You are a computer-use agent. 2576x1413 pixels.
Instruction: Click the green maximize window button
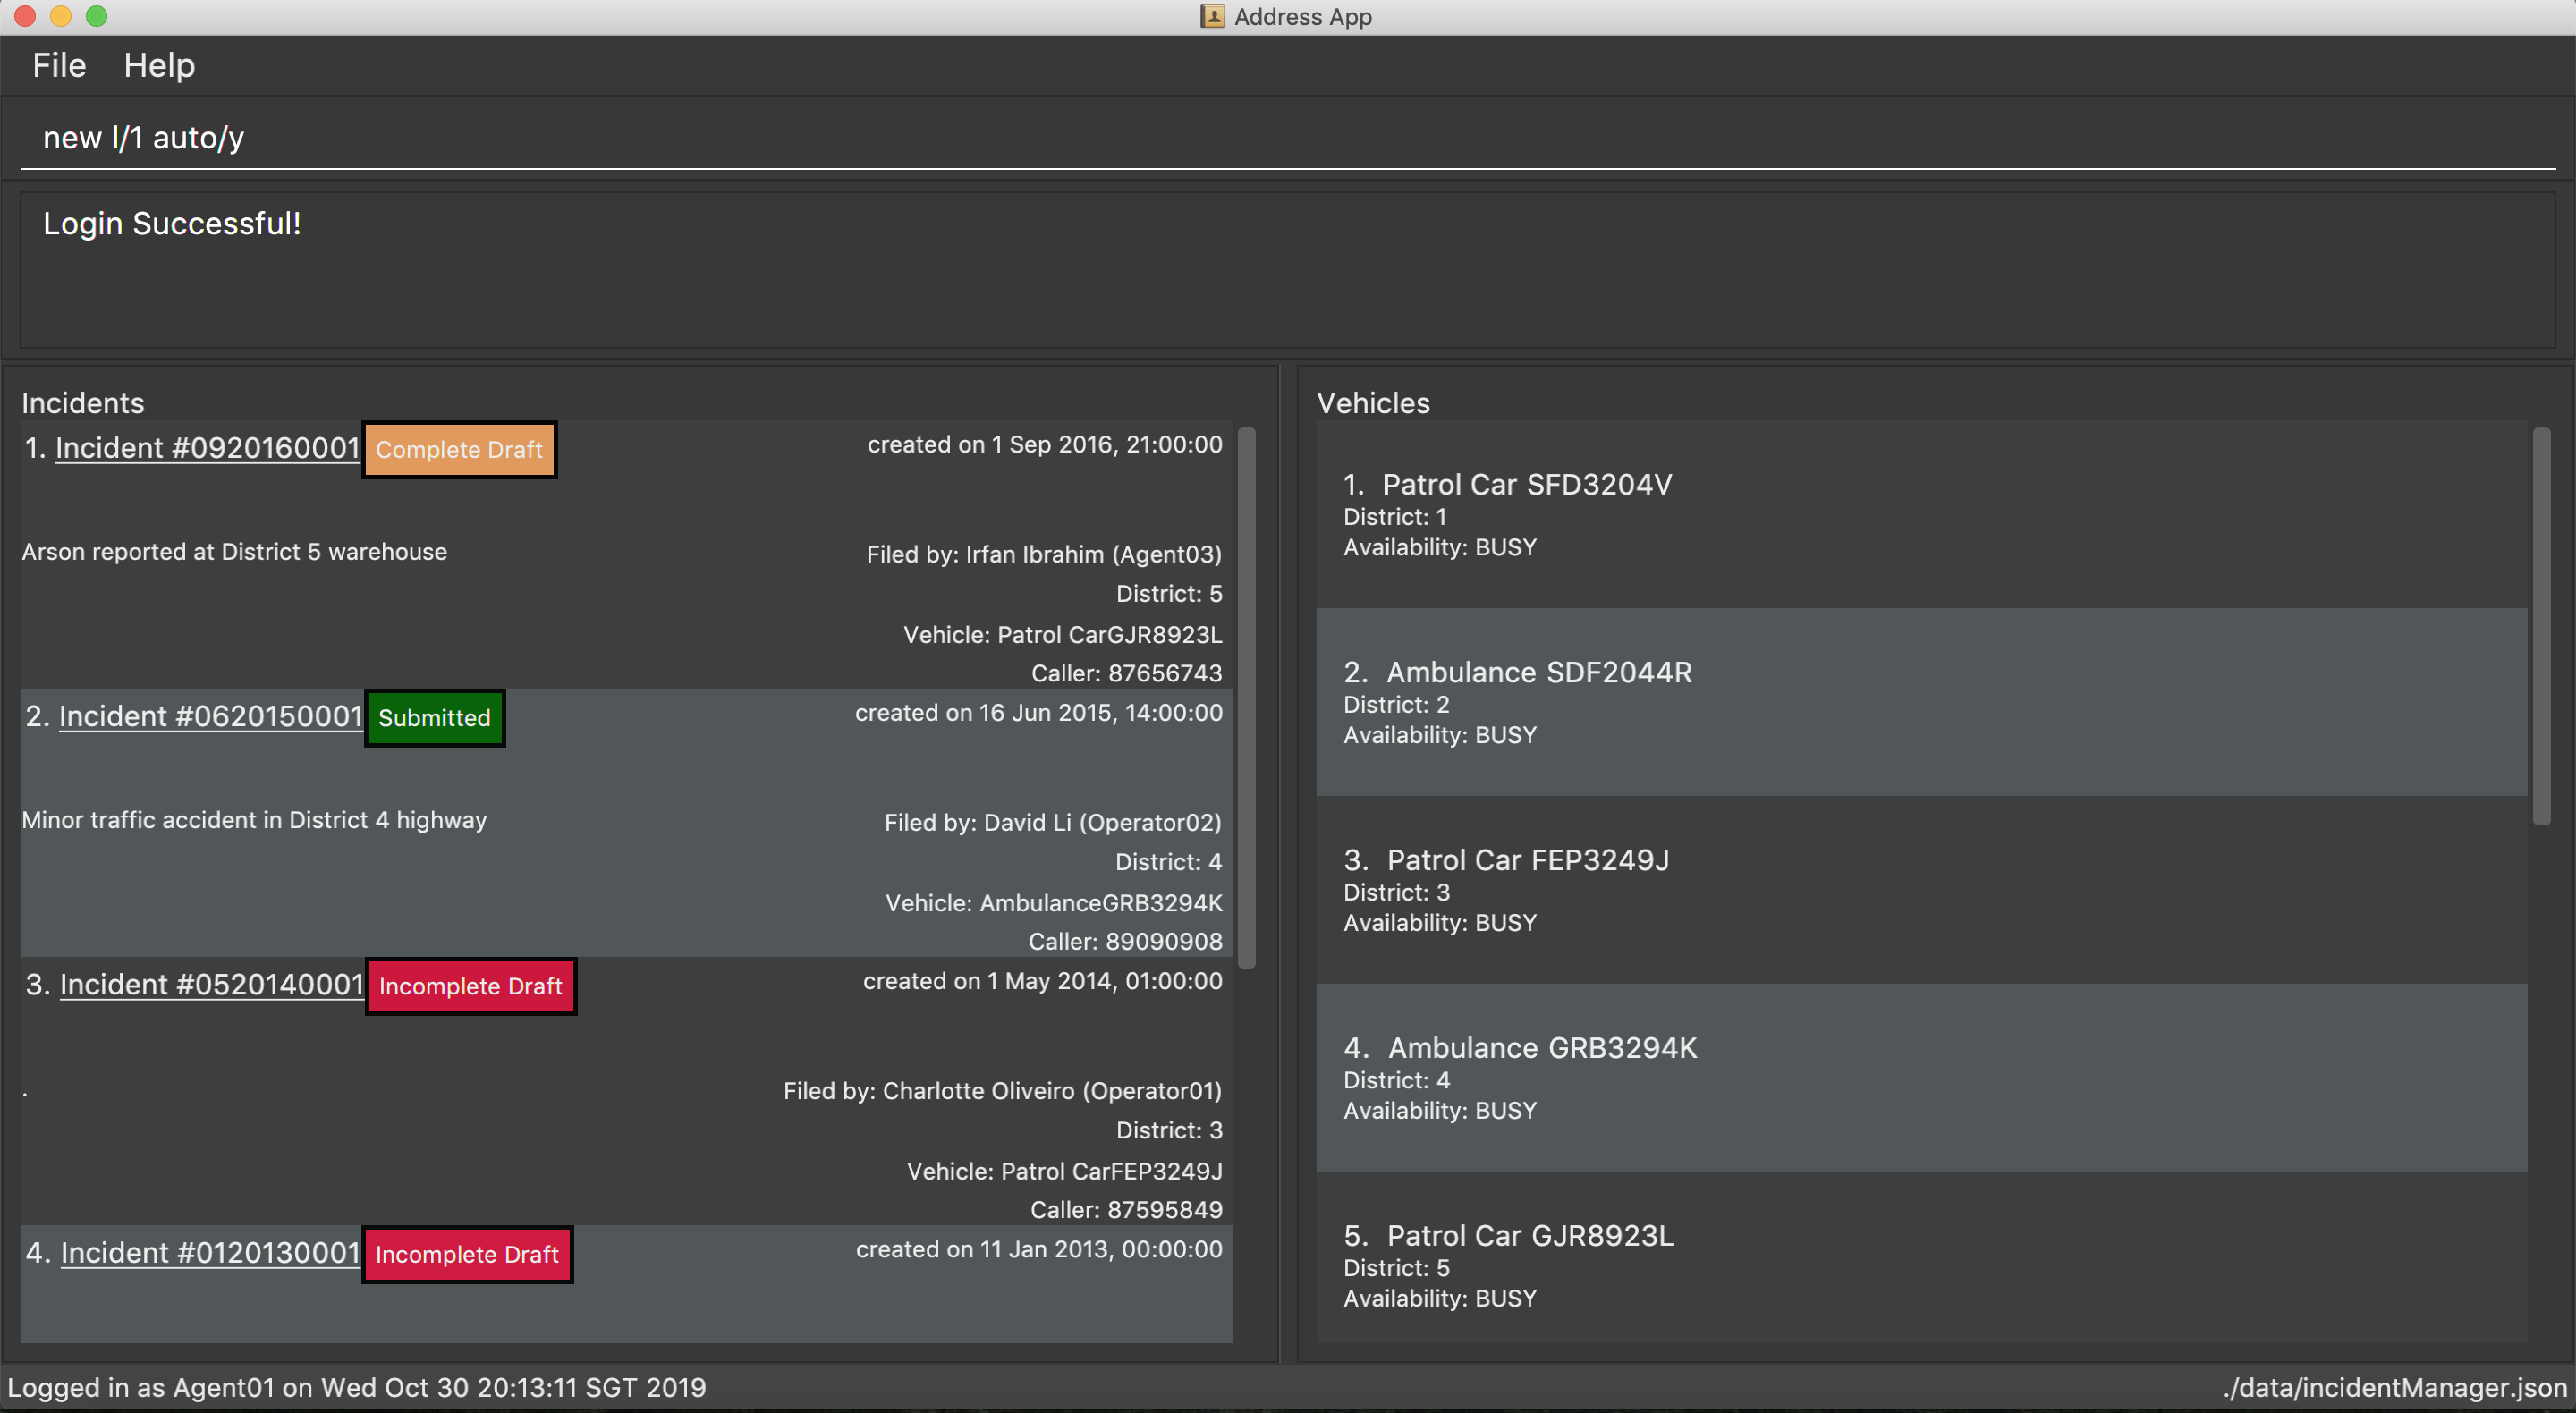point(97,16)
